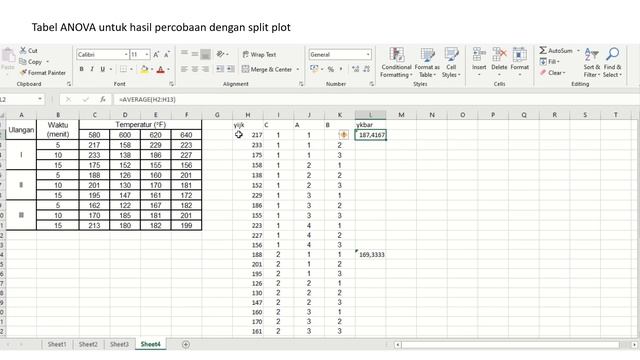This screenshot has width=640, height=360.
Task: Click the Borders icon
Action: click(x=123, y=69)
